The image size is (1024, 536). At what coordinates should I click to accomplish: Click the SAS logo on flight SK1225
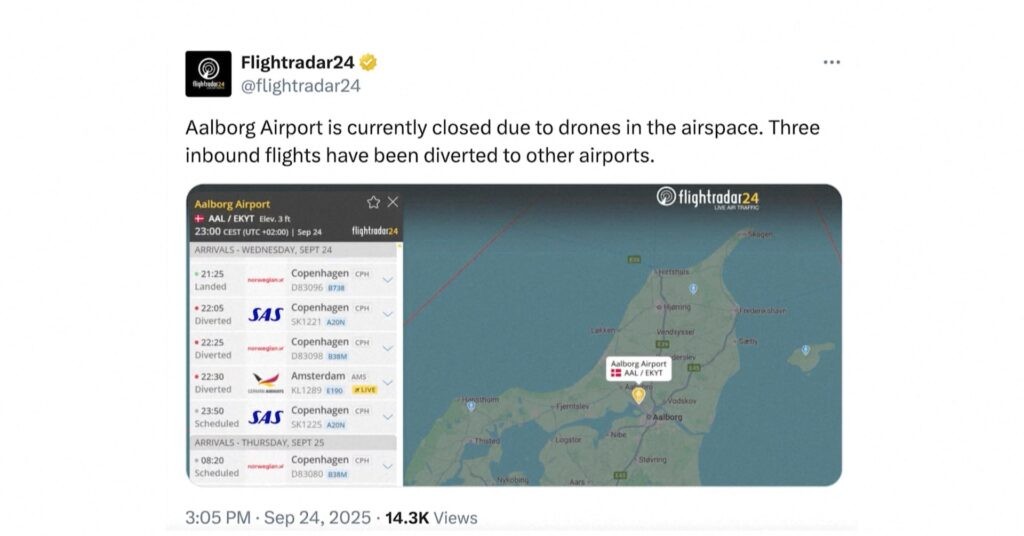coord(266,417)
